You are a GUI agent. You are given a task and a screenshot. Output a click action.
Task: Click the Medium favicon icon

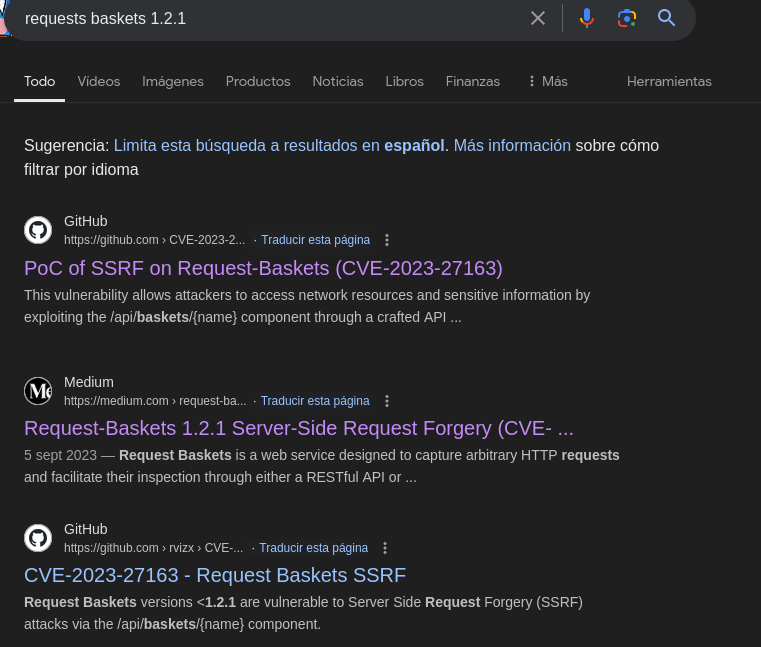(38, 391)
